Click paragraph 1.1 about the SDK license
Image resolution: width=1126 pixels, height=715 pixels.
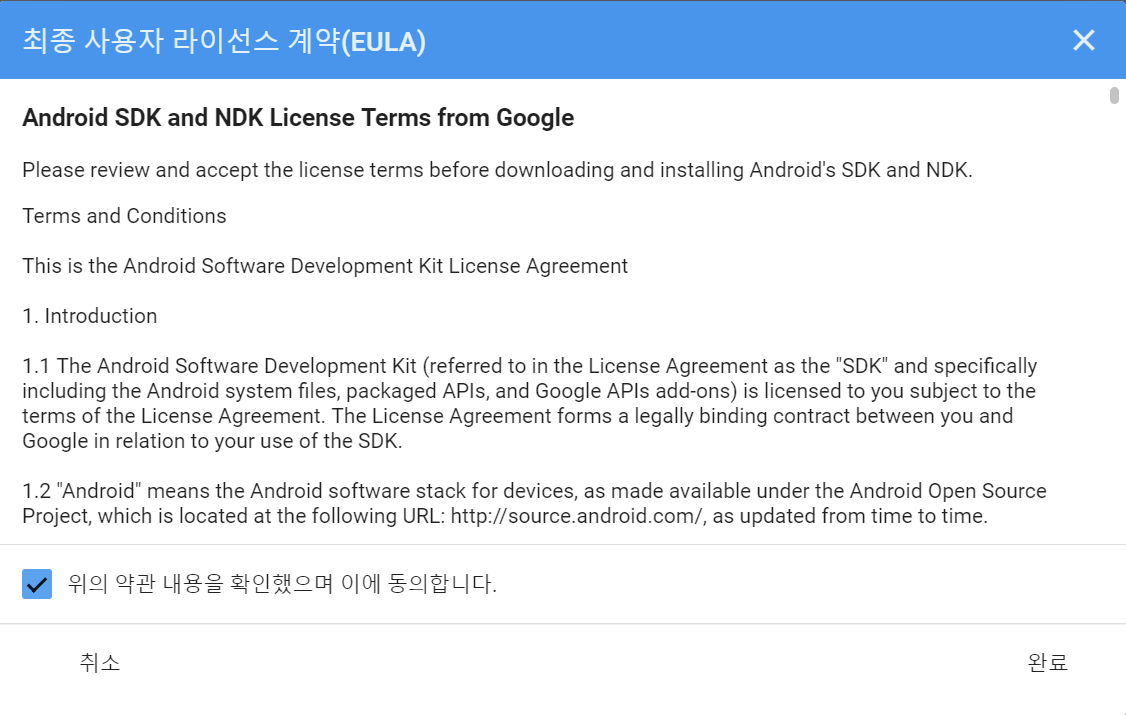click(530, 403)
